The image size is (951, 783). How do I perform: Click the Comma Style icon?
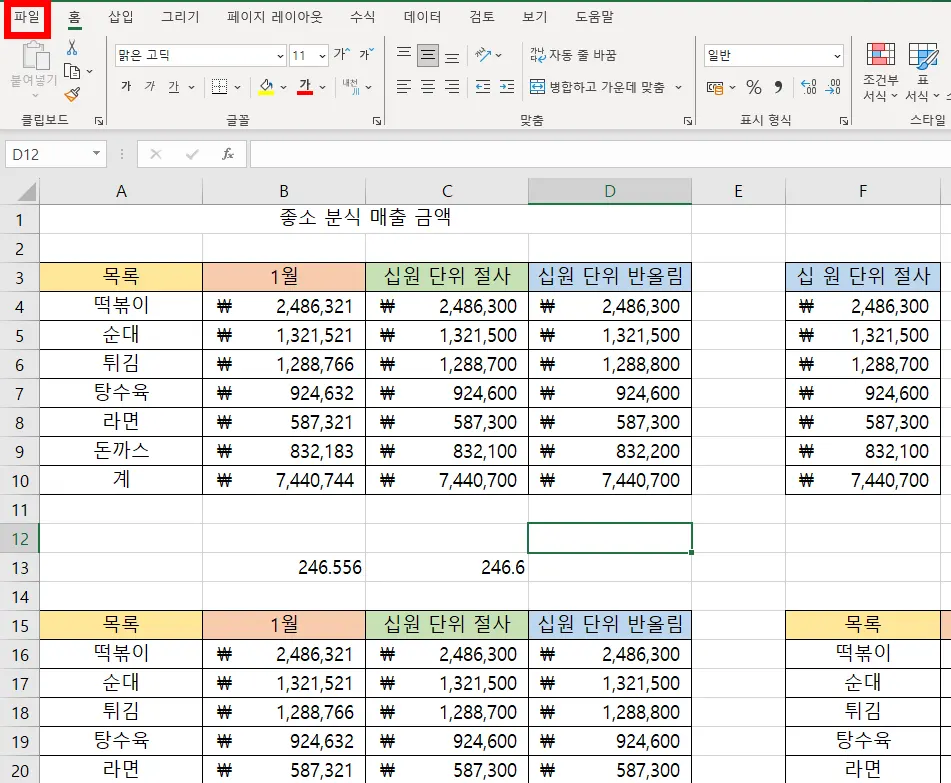[778, 87]
